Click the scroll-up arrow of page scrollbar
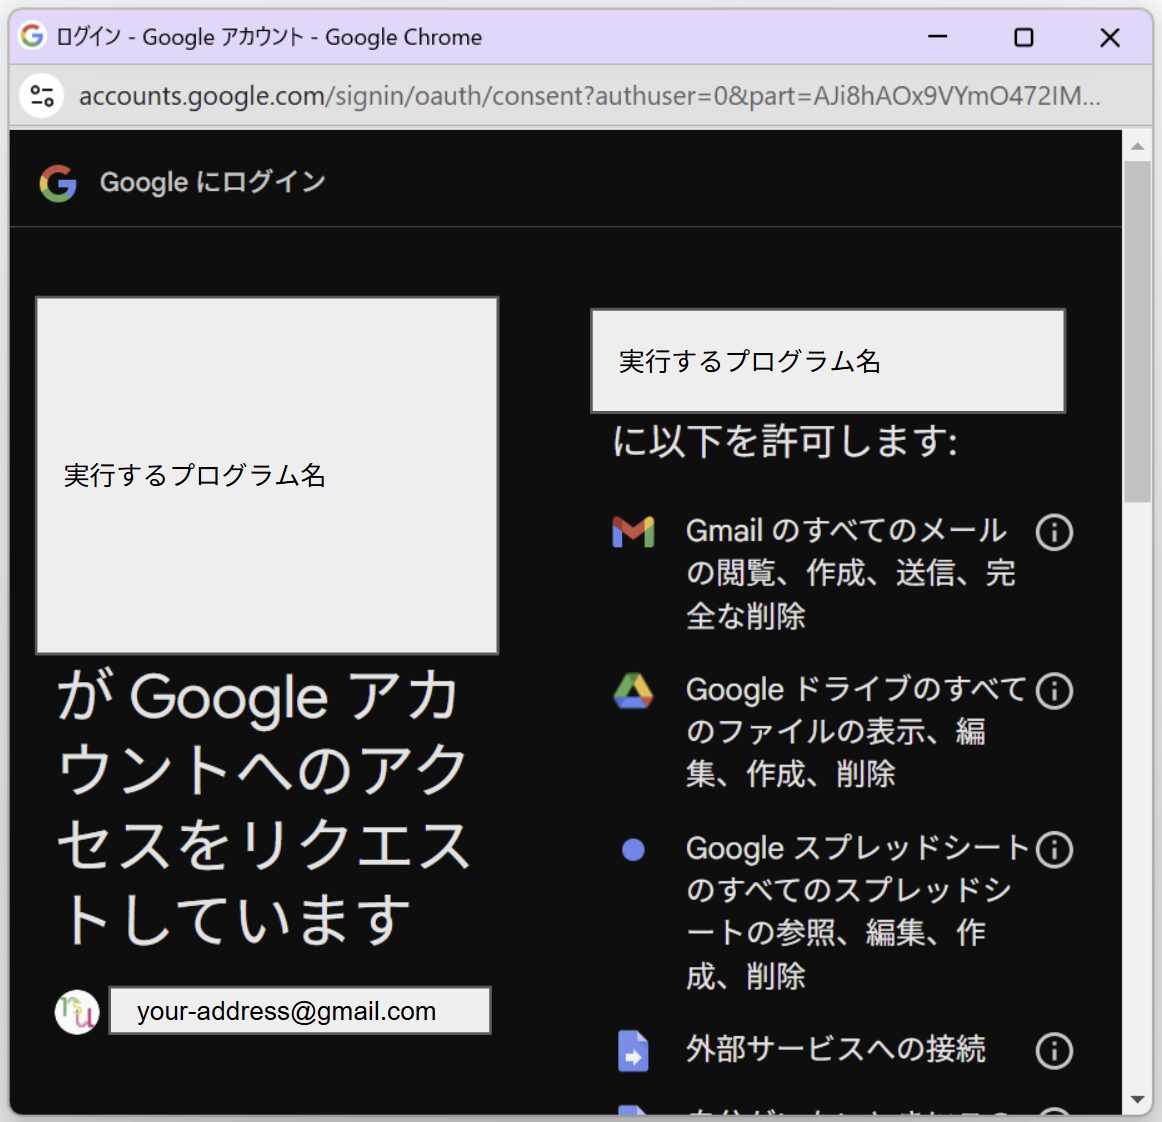This screenshot has width=1162, height=1122. click(1137, 146)
